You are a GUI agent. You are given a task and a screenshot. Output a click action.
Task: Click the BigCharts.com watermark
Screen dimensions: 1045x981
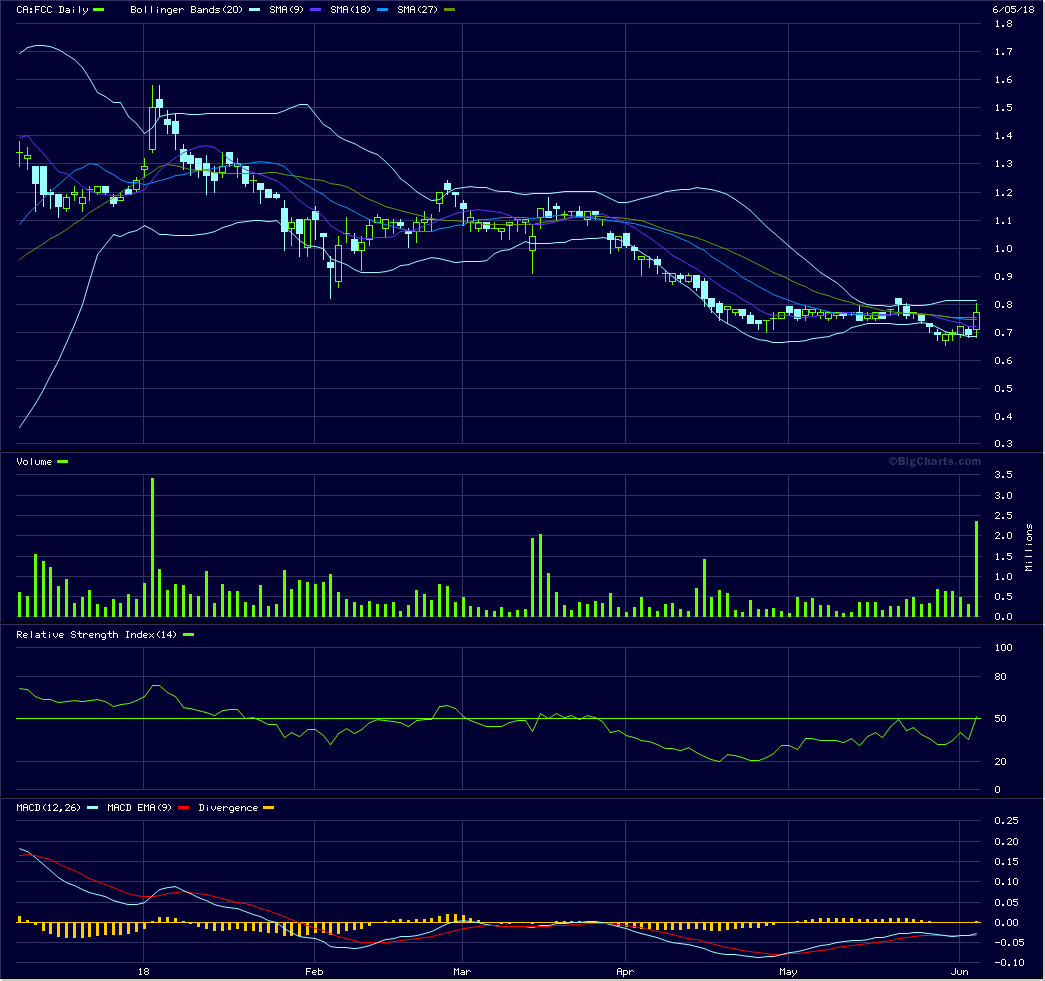pos(934,461)
